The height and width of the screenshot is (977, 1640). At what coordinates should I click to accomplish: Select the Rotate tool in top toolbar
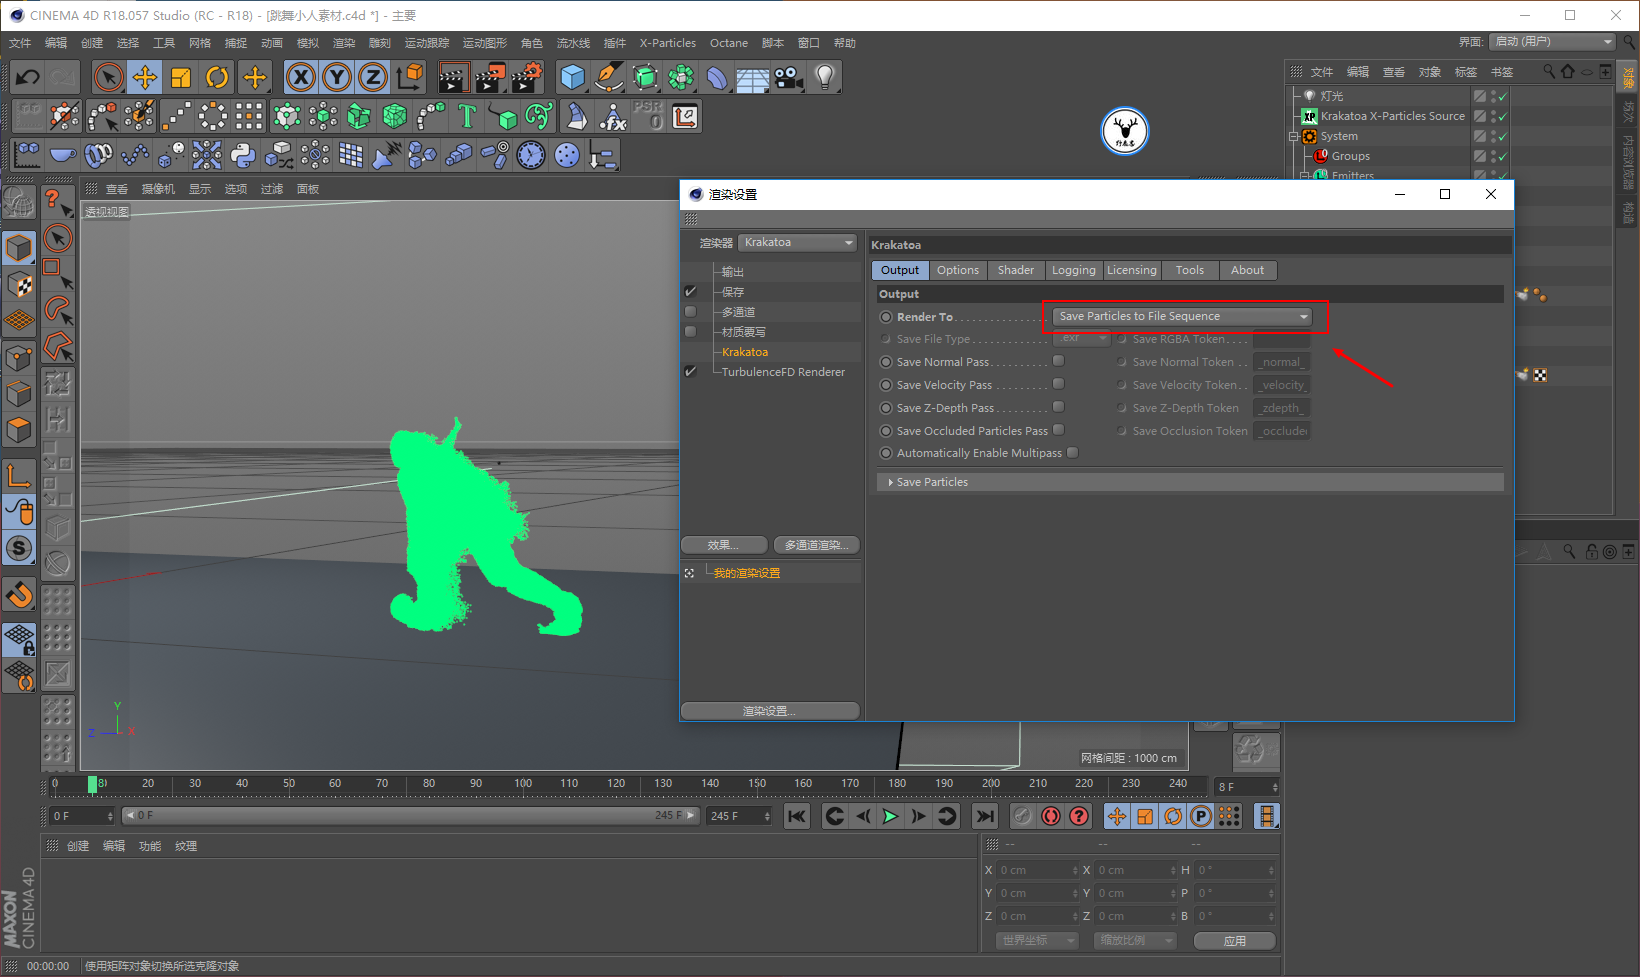217,77
